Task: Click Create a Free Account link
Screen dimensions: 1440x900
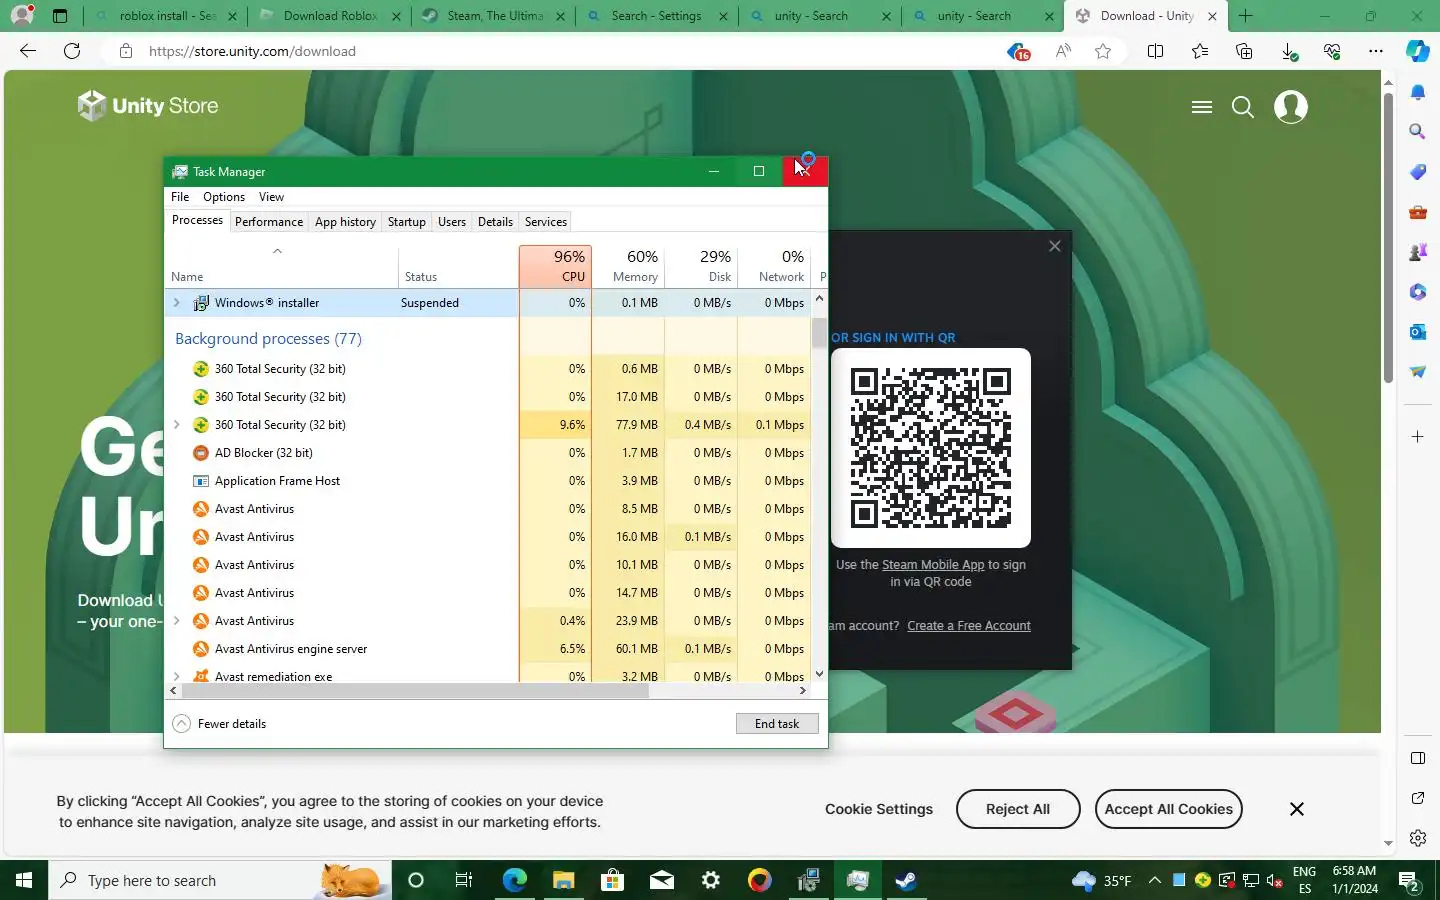Action: 969,626
